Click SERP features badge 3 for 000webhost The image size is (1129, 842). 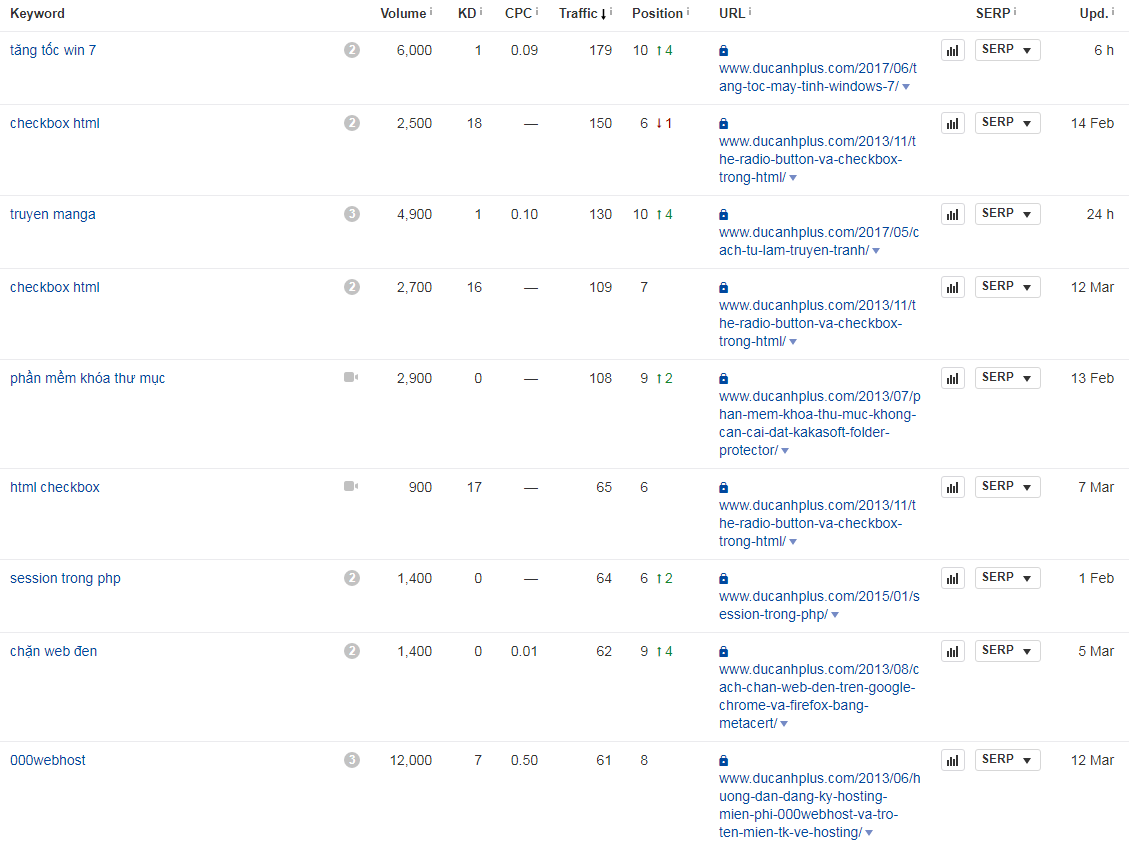coord(351,760)
